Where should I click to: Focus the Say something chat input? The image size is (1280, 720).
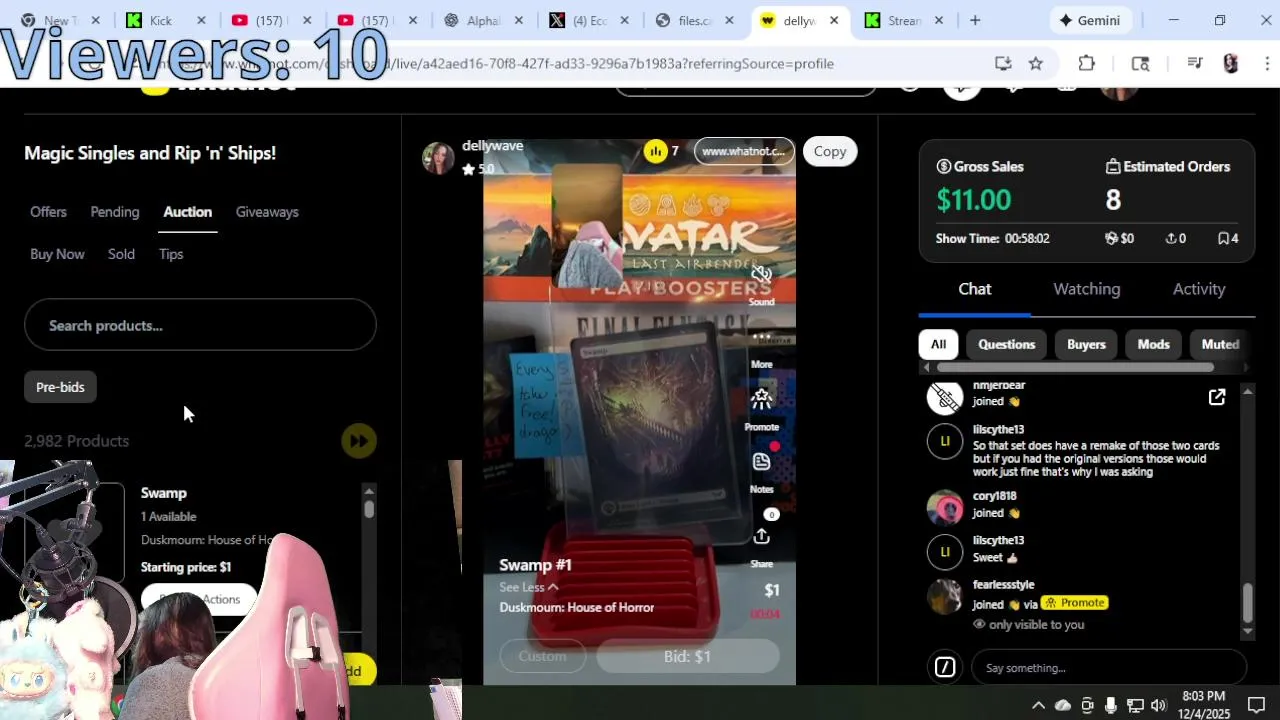tap(1108, 667)
